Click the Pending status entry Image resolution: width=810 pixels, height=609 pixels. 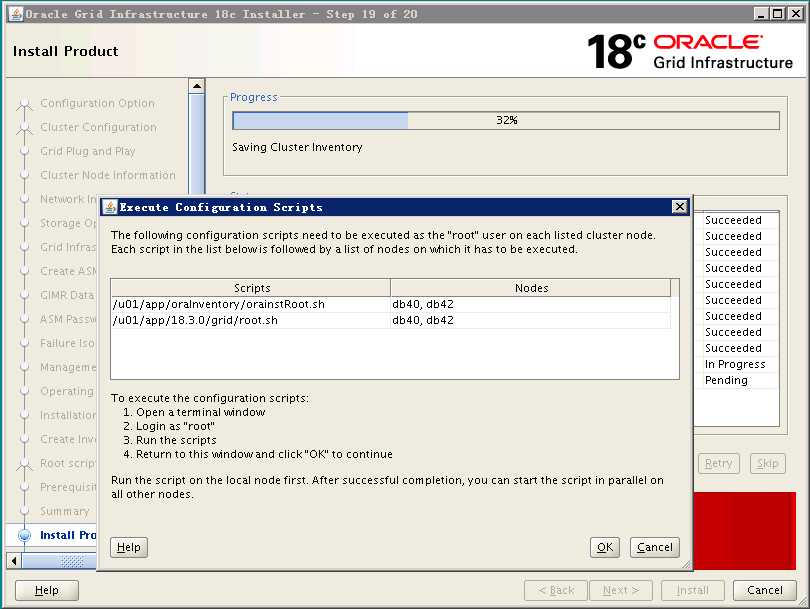pos(726,380)
